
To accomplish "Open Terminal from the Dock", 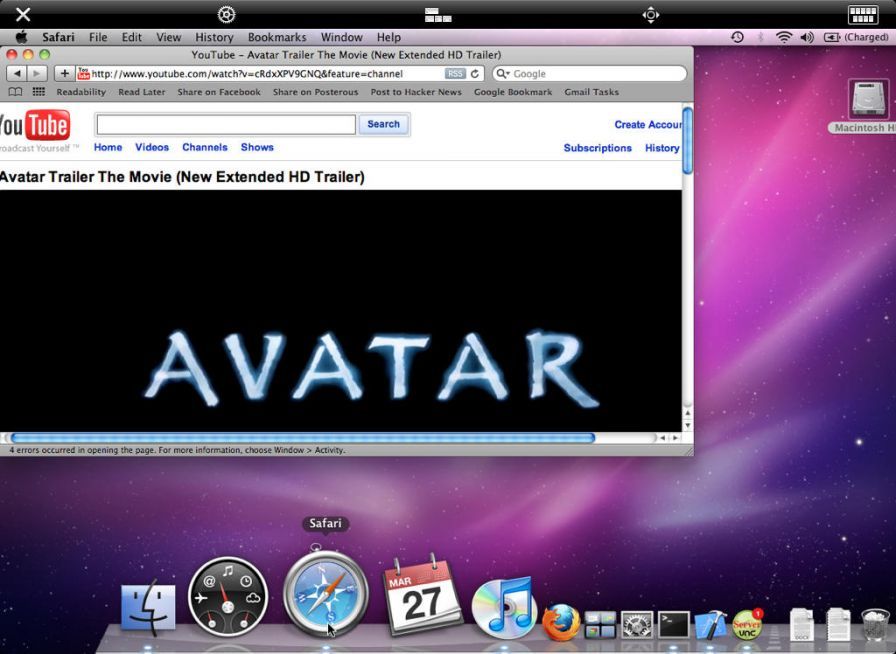I will pyautogui.click(x=673, y=625).
